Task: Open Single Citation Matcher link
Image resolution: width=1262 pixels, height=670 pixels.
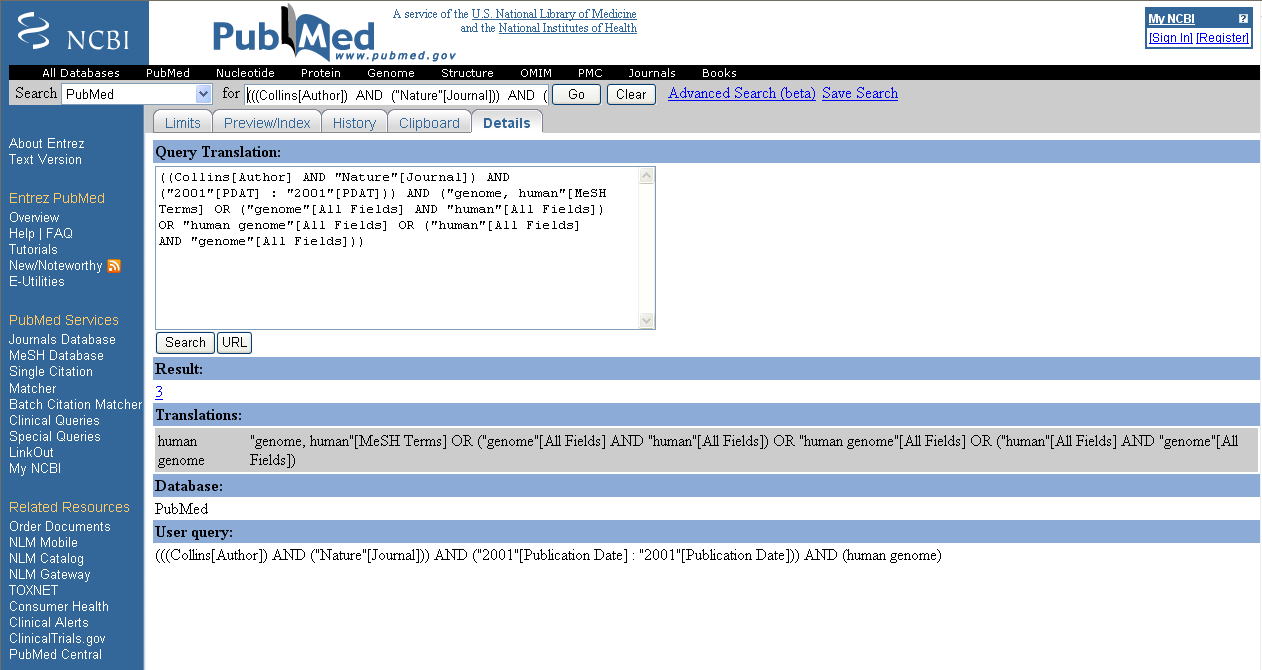Action: [x=51, y=380]
